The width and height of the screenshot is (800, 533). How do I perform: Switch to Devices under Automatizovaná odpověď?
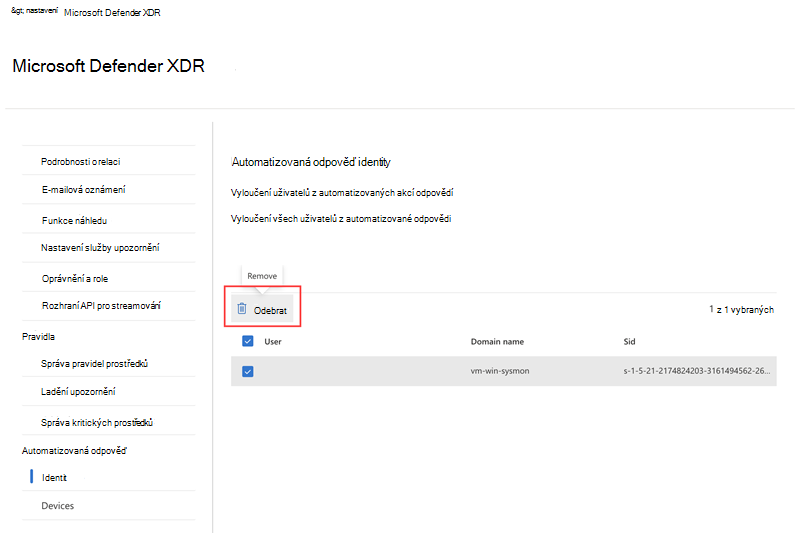58,505
